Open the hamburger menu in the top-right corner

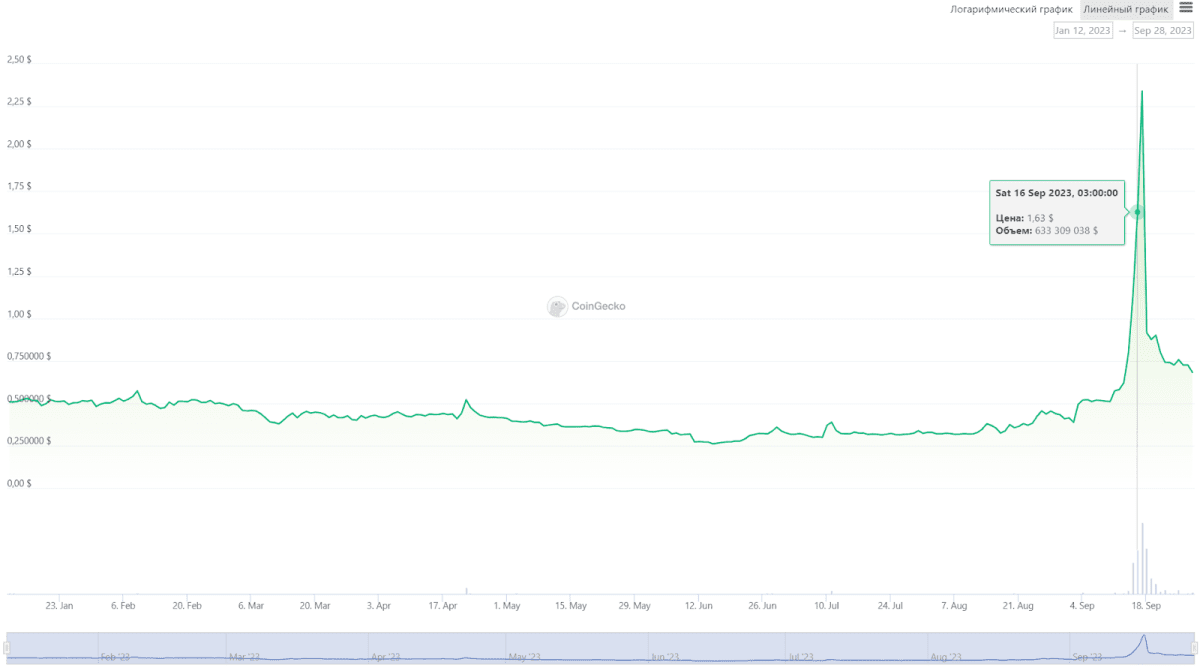1188,9
